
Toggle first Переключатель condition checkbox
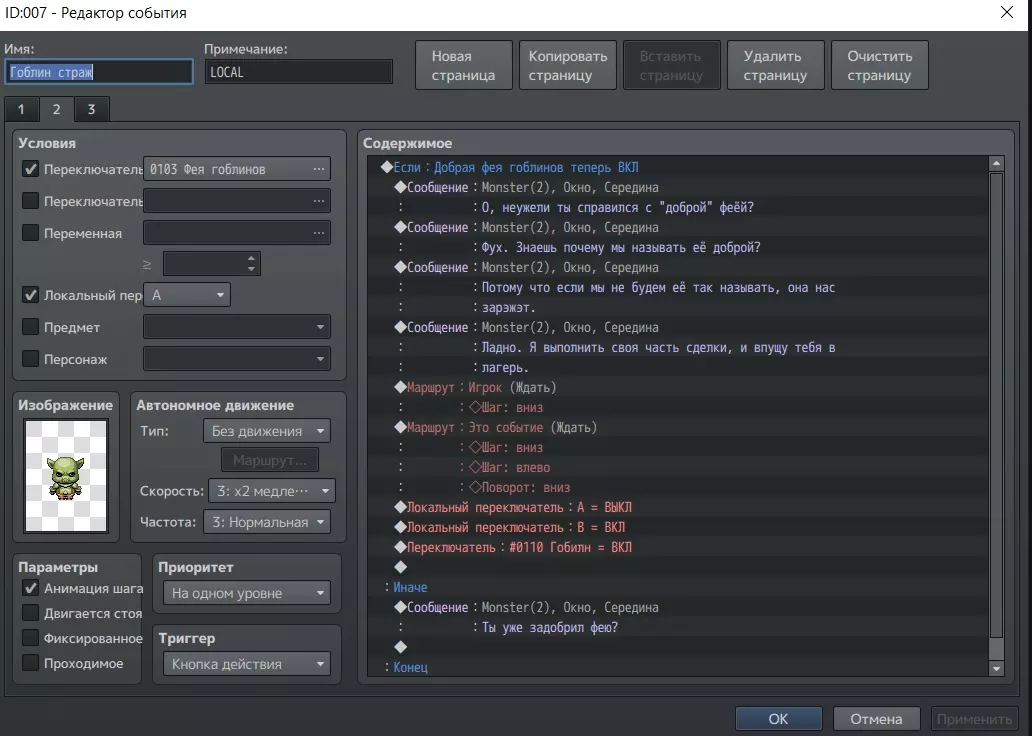pos(30,169)
